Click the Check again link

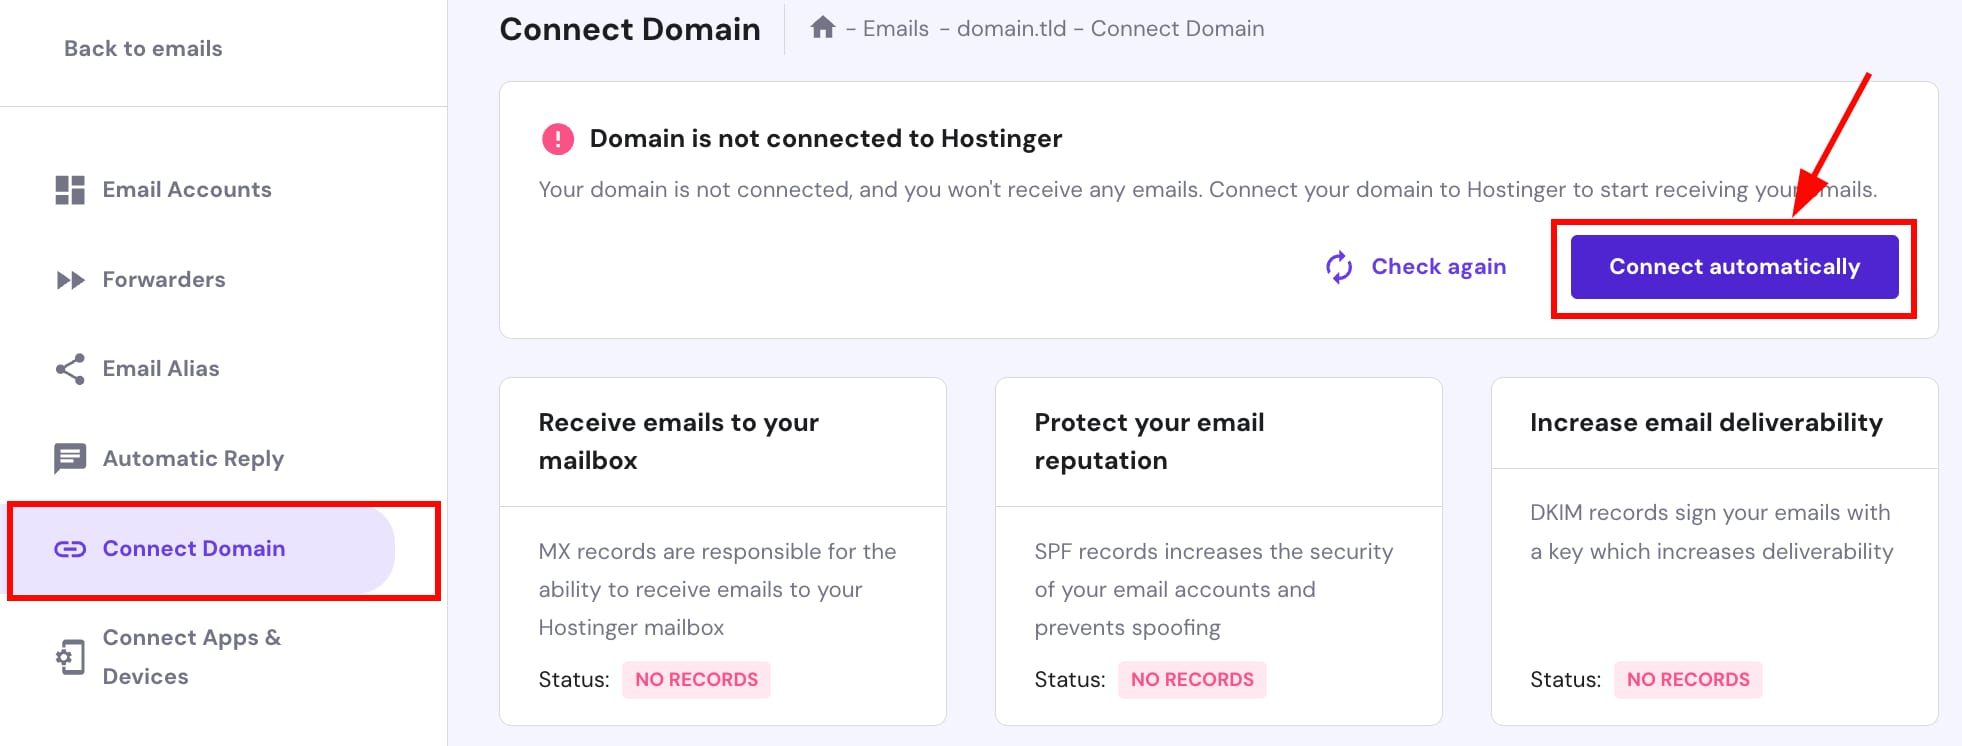click(x=1438, y=266)
